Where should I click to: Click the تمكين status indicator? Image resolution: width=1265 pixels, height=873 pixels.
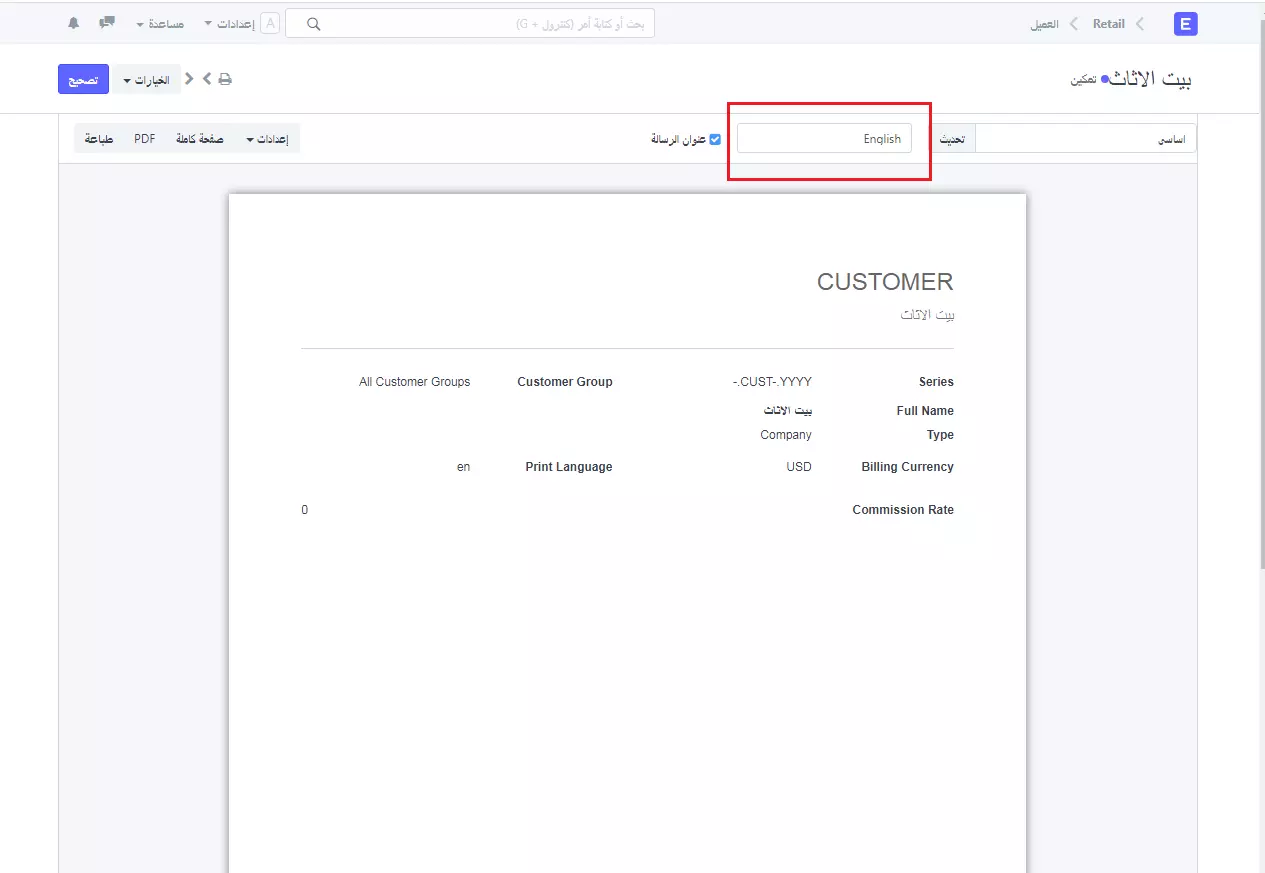point(1084,80)
